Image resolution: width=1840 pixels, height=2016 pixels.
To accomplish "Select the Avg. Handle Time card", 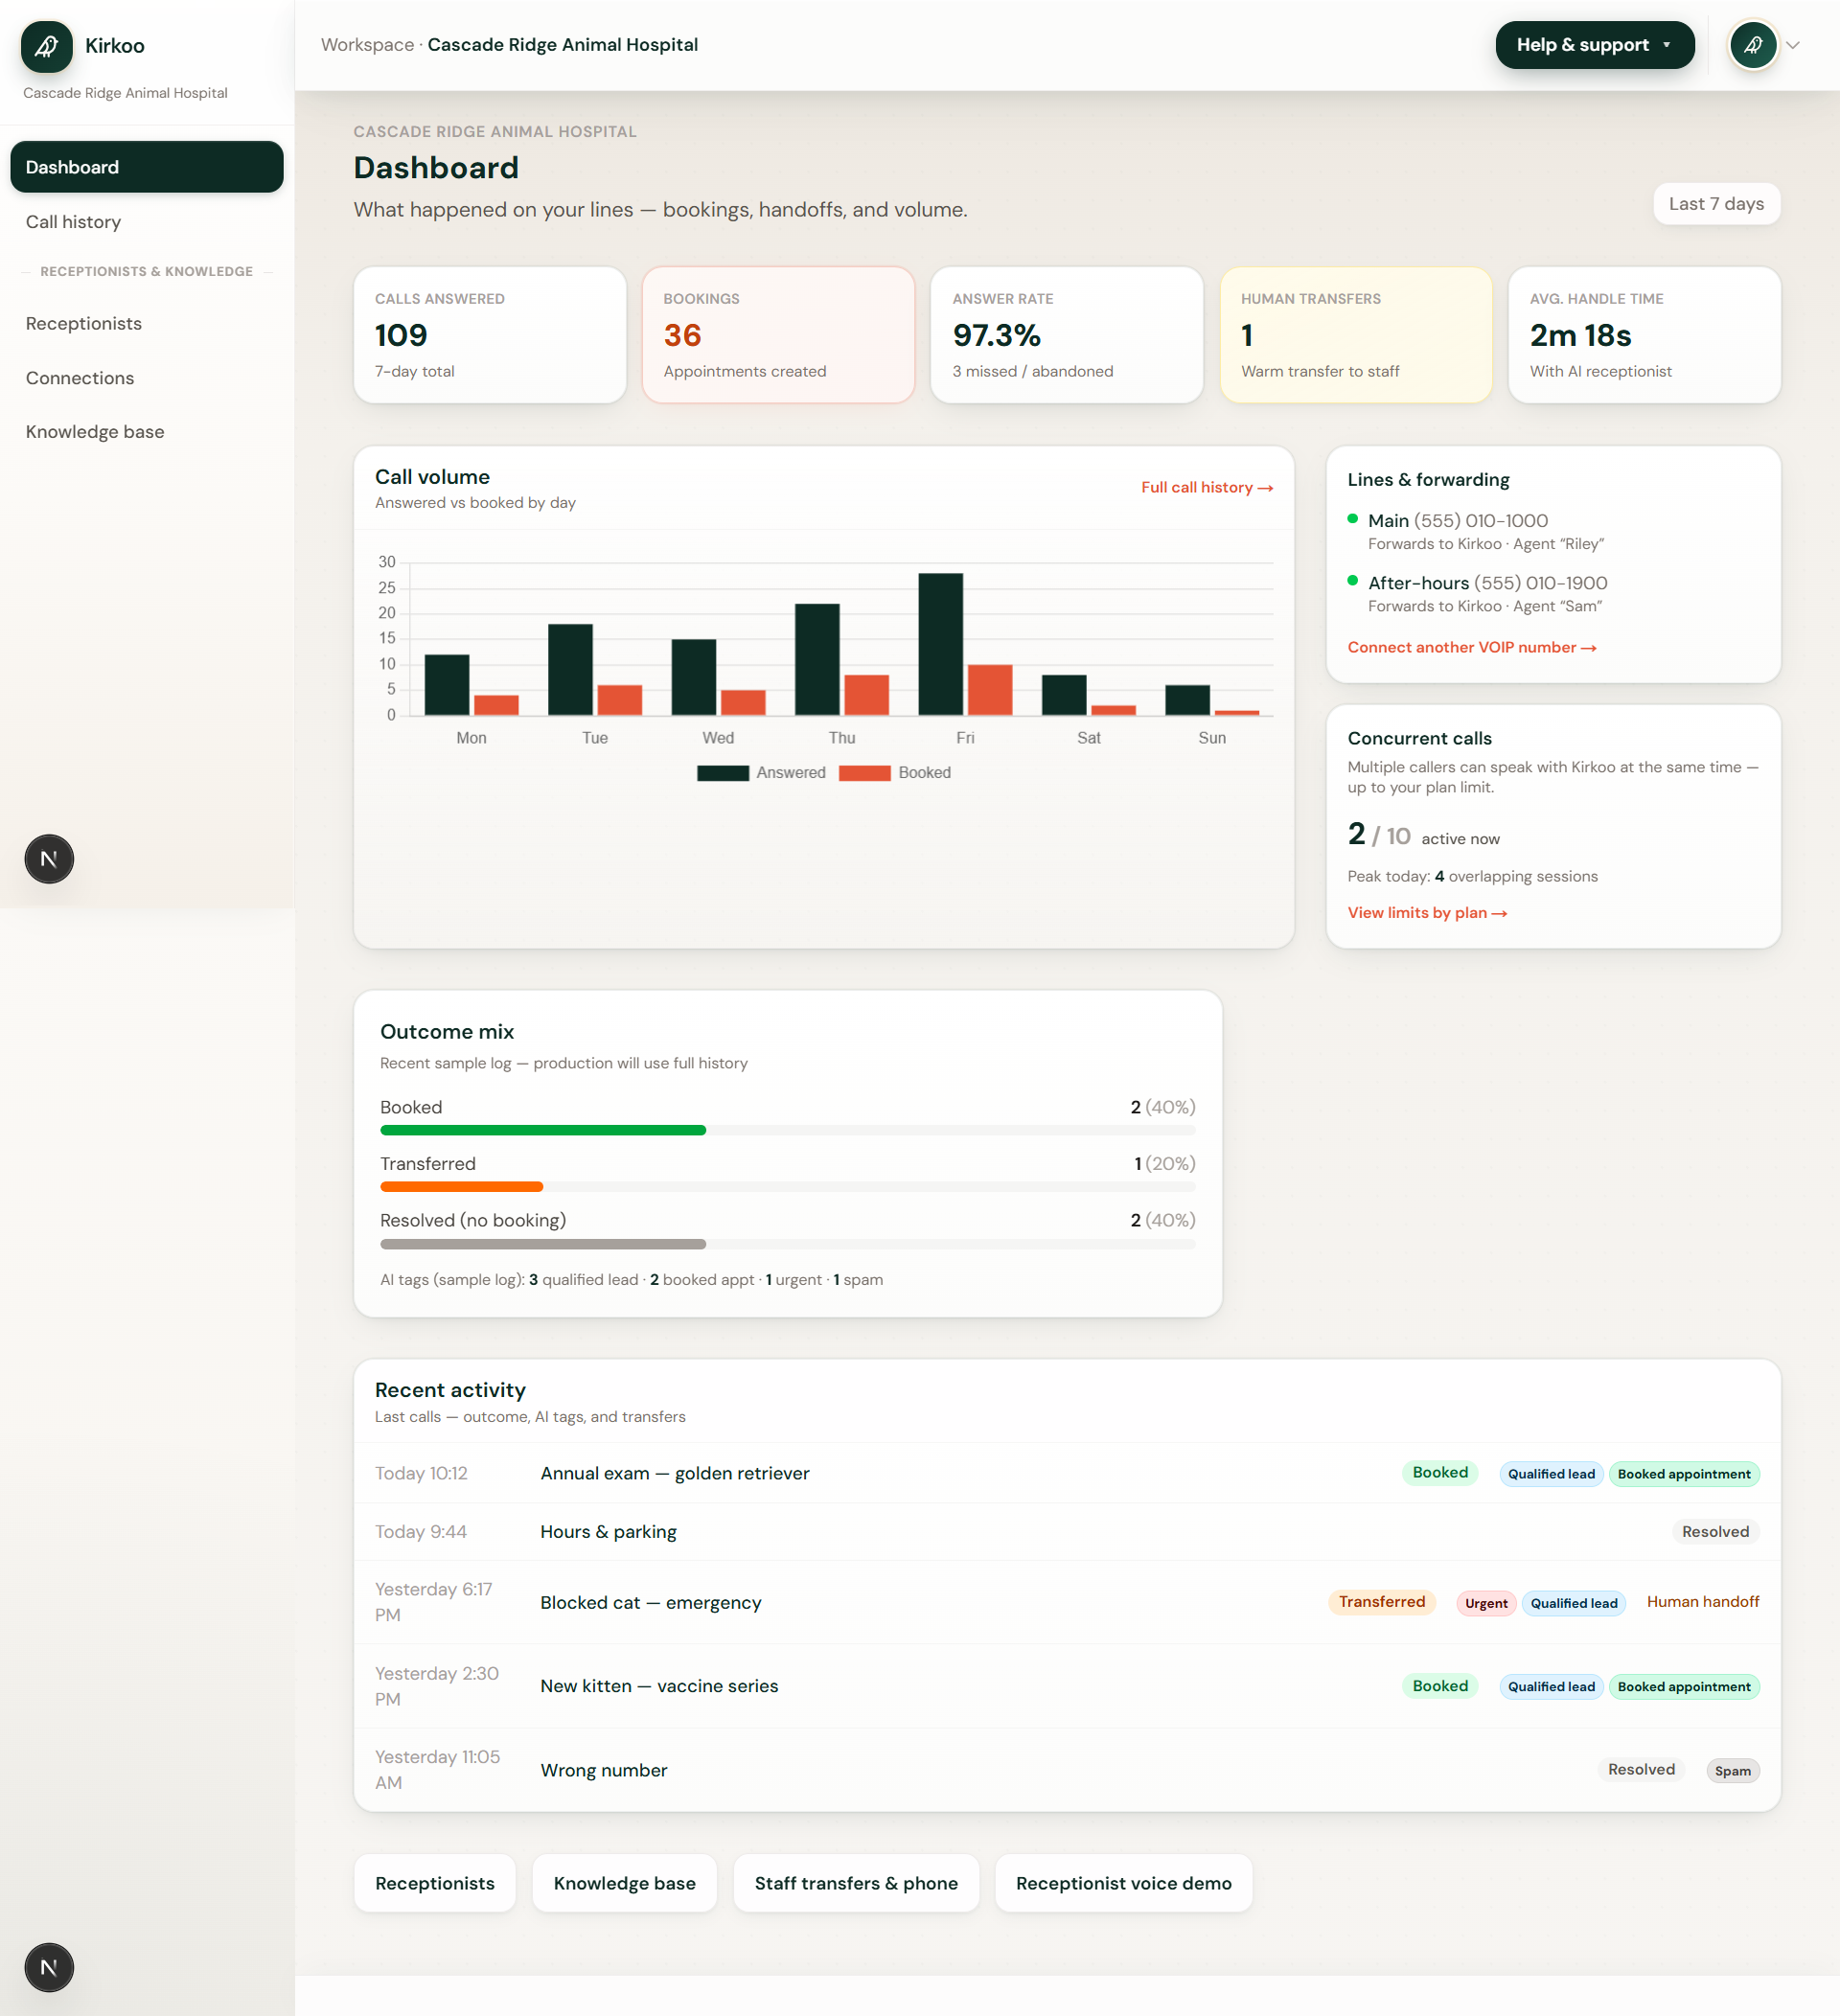I will click(1644, 335).
